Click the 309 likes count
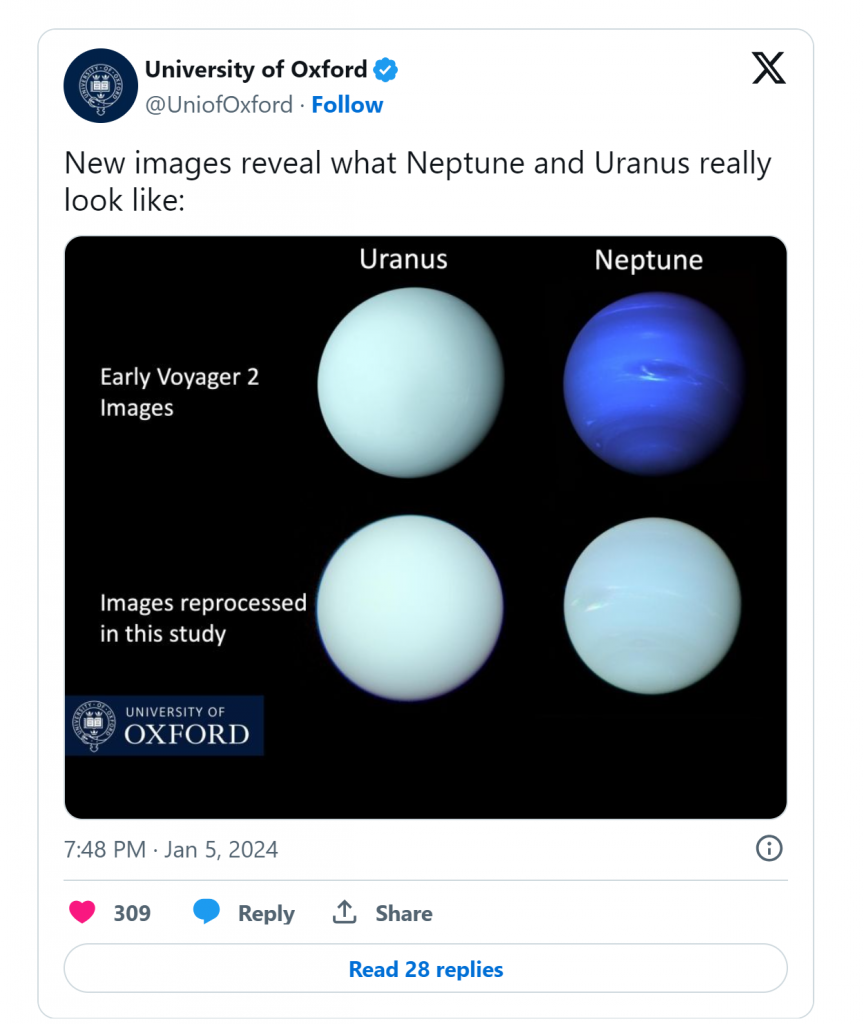The width and height of the screenshot is (864, 1024). pyautogui.click(x=132, y=913)
